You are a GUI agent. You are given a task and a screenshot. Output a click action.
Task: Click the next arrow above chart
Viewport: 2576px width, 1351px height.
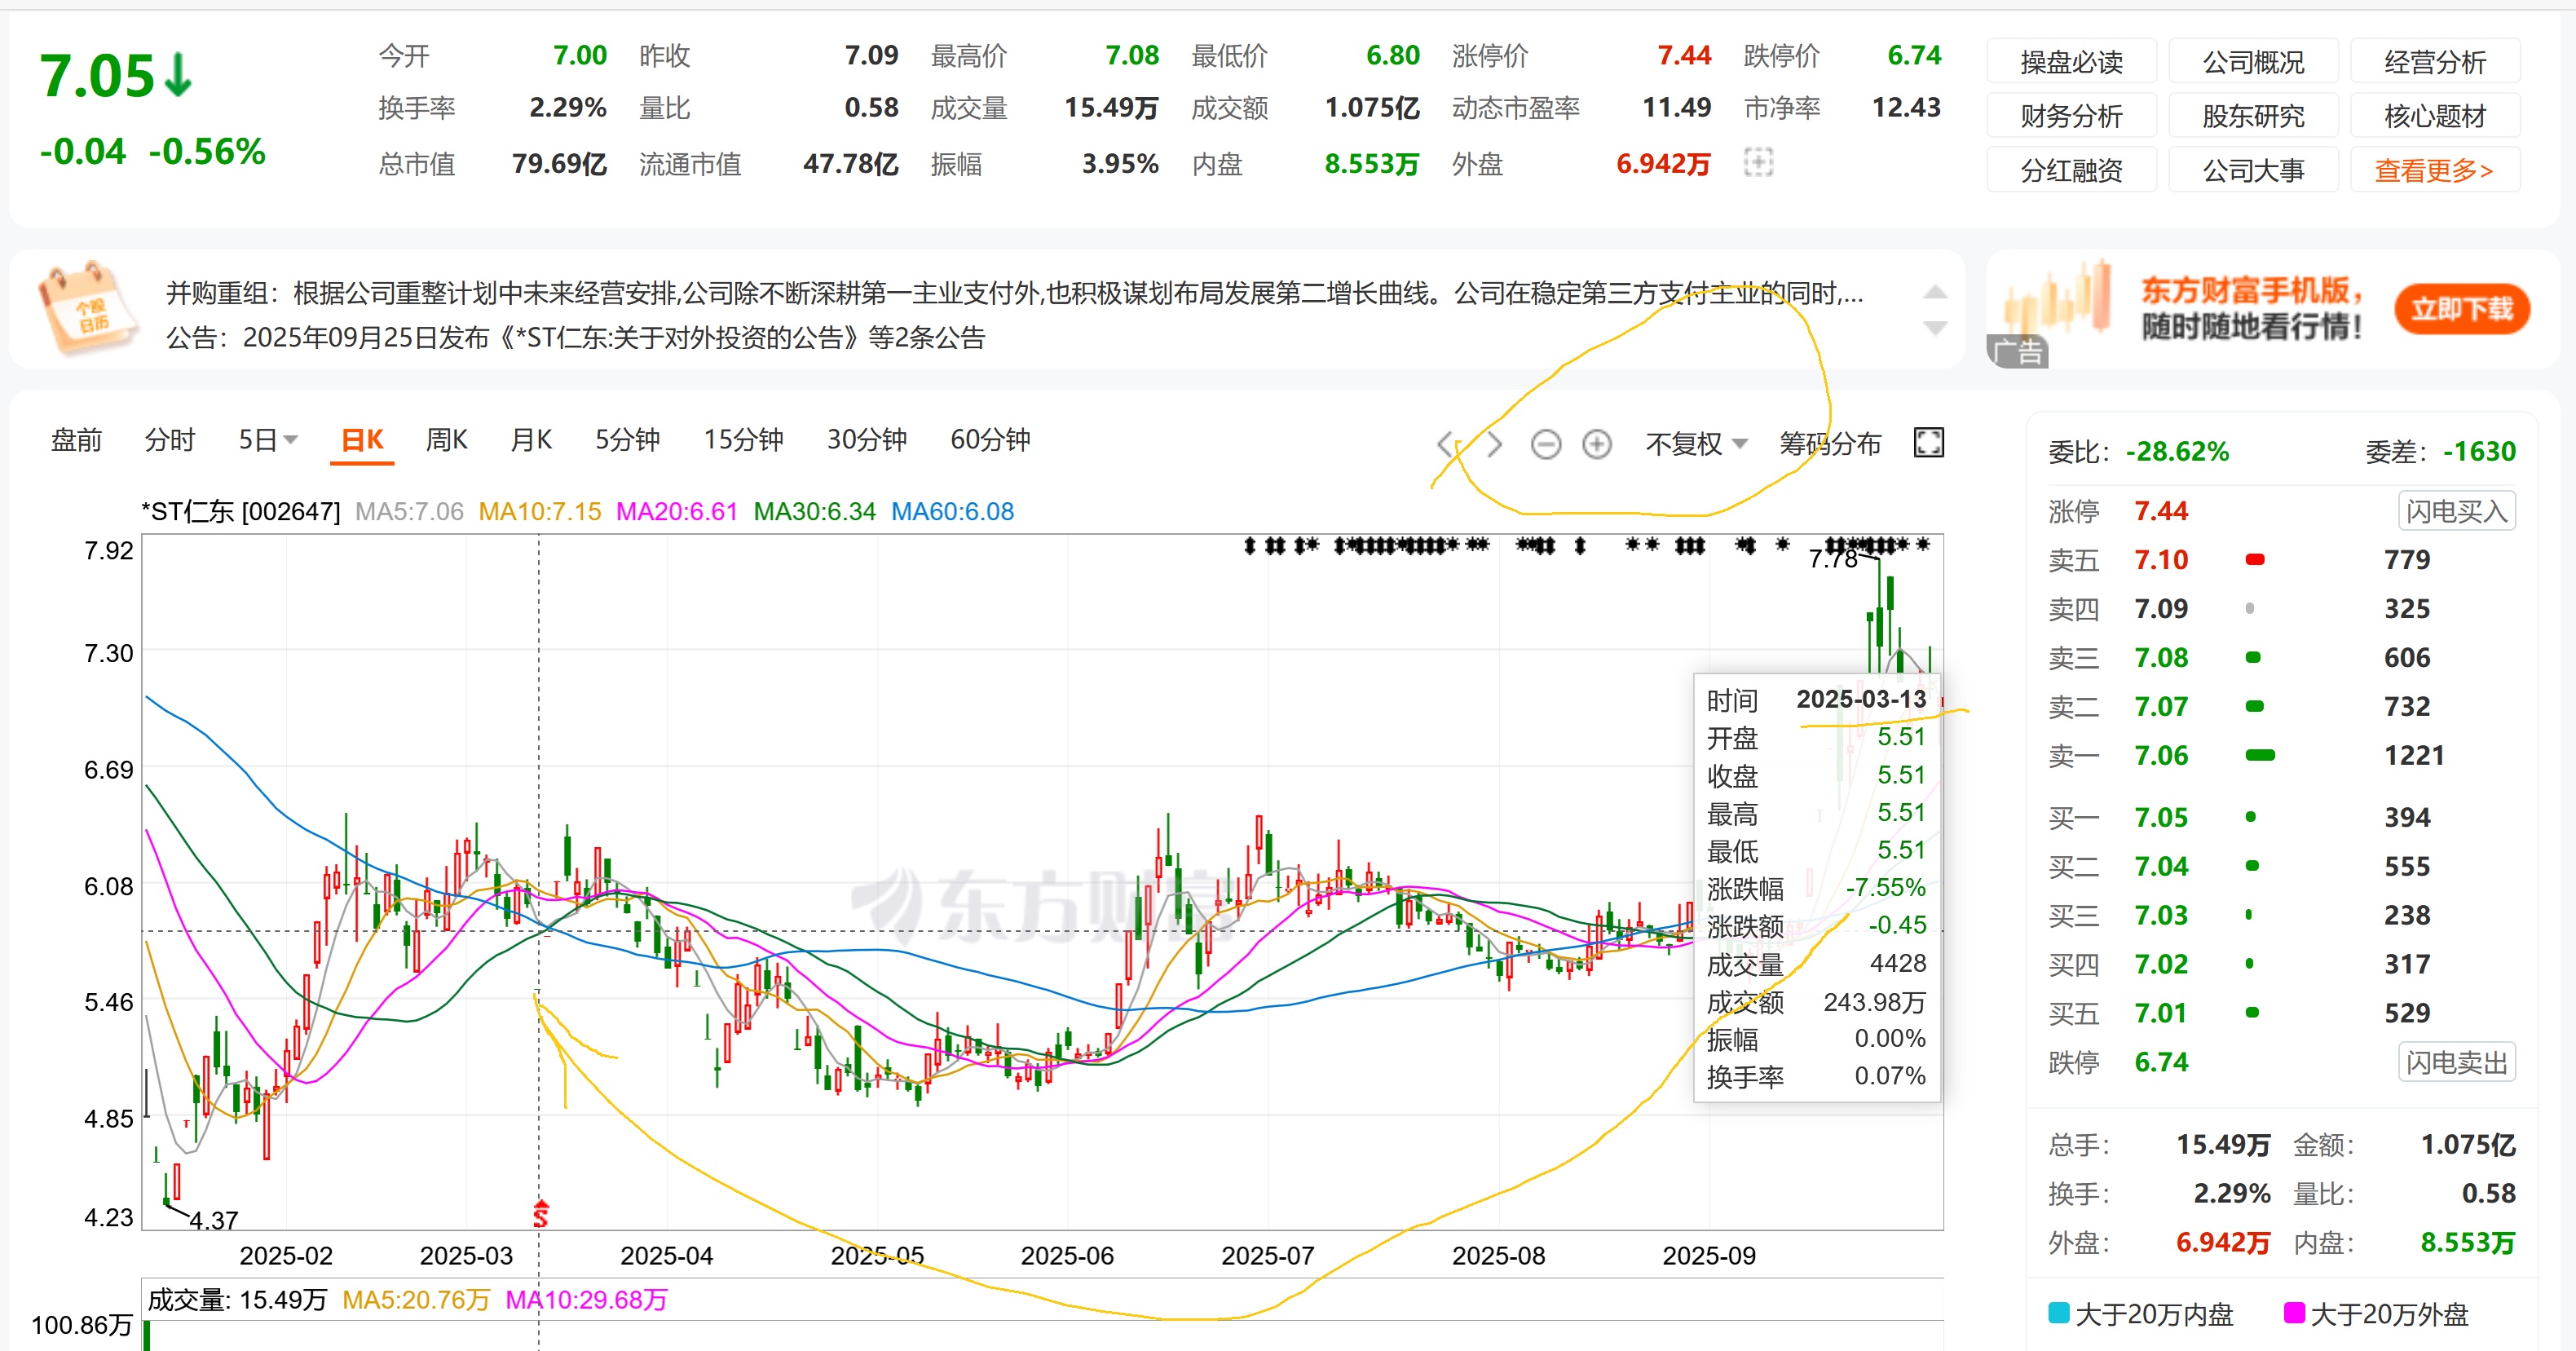(x=1494, y=444)
